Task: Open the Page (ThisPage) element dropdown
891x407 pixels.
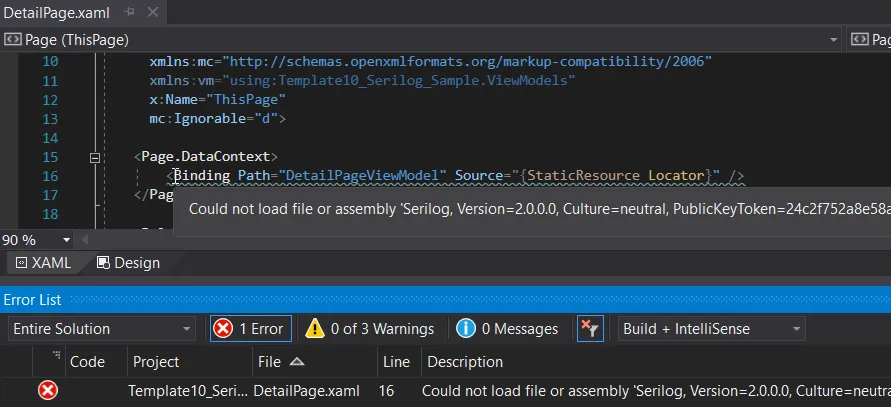Action: 834,40
